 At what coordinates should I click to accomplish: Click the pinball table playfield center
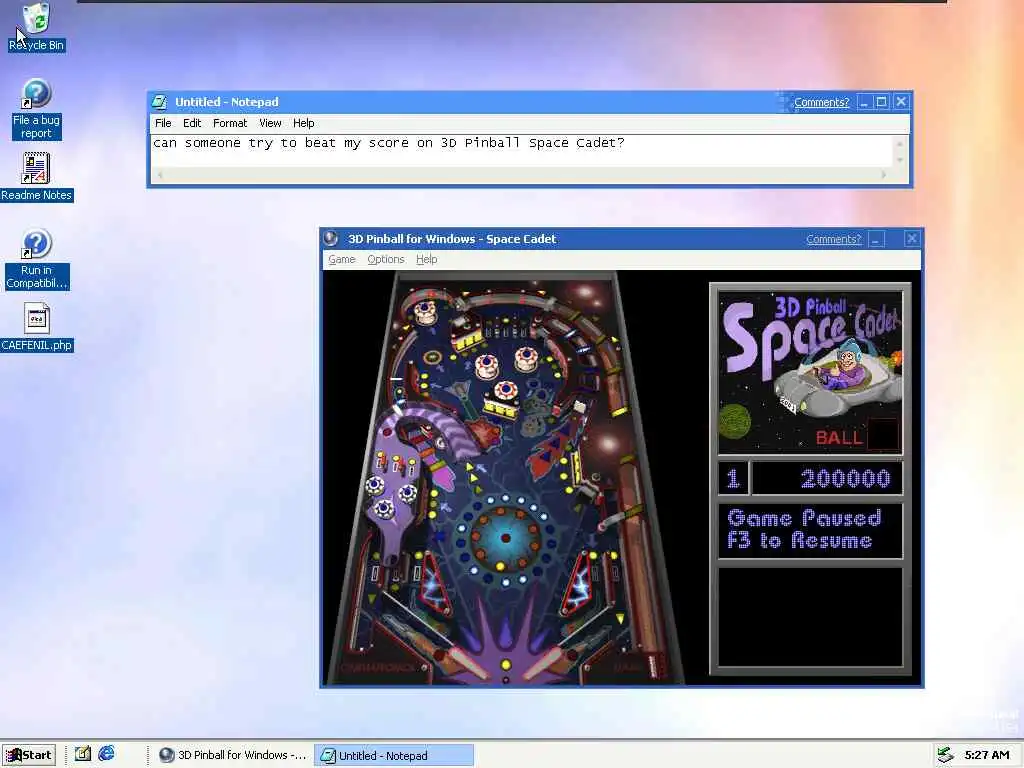[503, 479]
